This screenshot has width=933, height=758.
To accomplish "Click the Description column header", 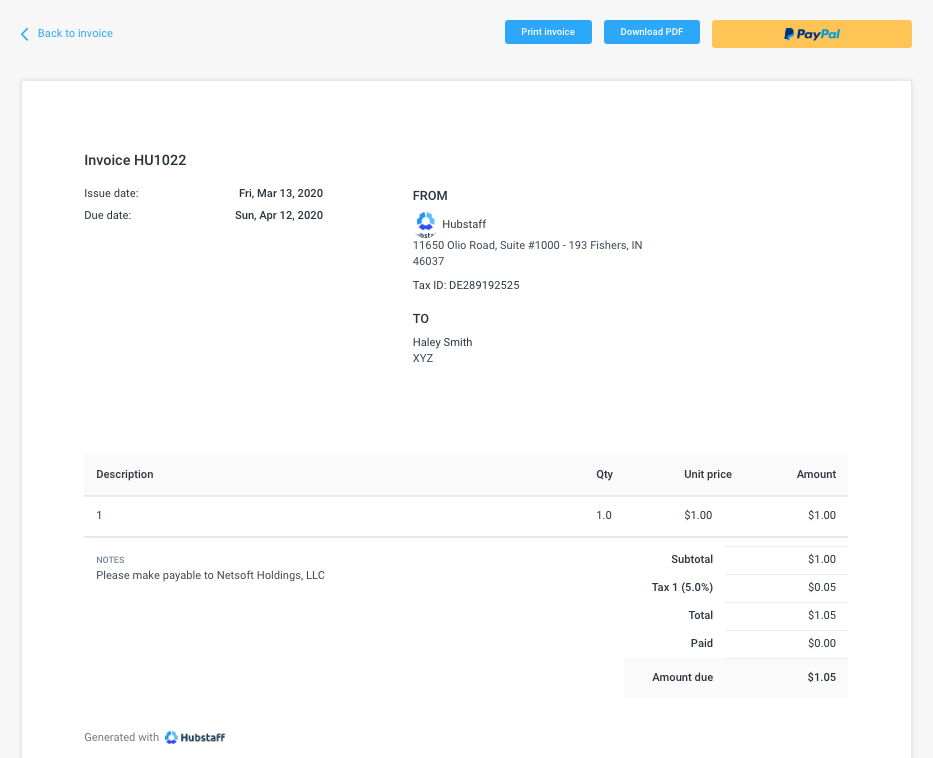I will click(124, 474).
